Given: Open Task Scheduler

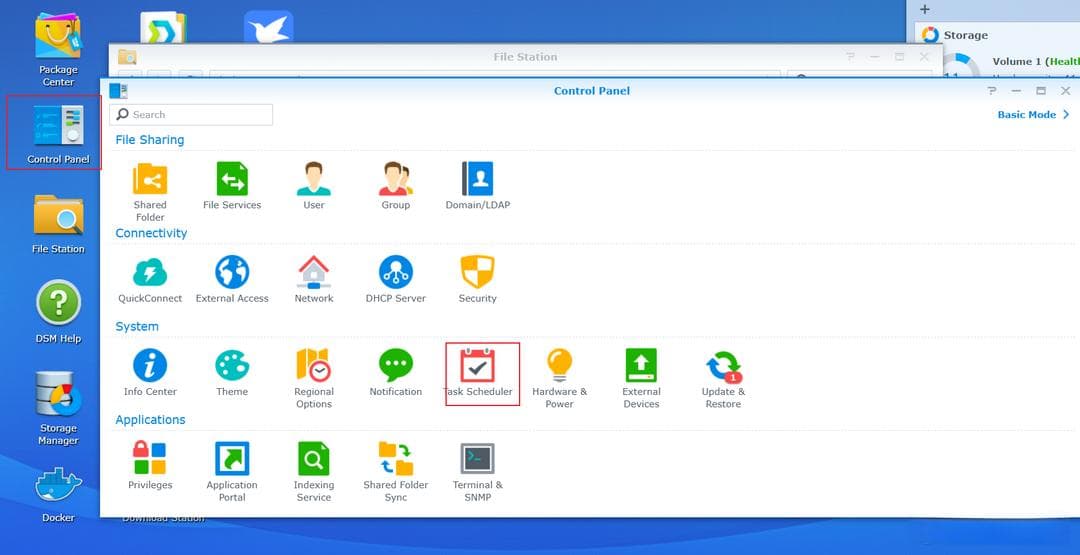Looking at the screenshot, I should tap(477, 372).
